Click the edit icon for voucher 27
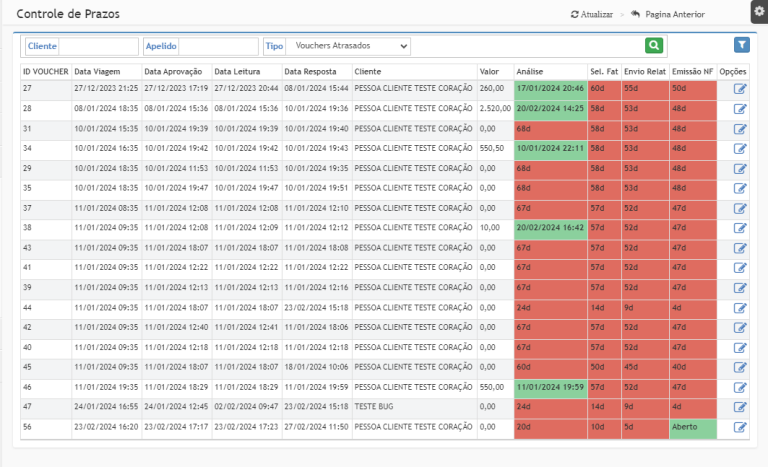 point(740,88)
